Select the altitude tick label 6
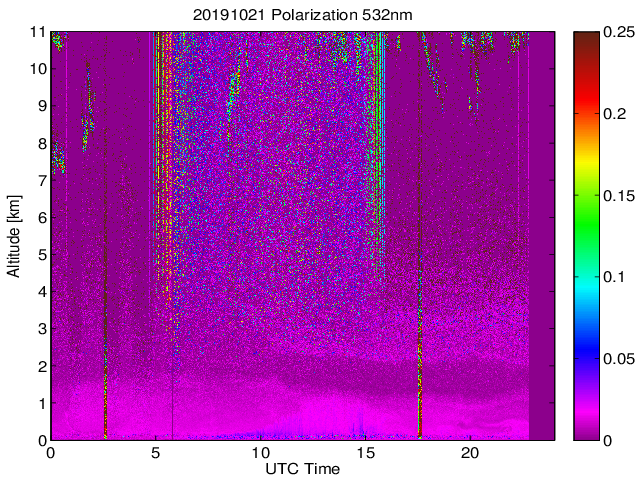This screenshot has width=640, height=480. [40, 217]
